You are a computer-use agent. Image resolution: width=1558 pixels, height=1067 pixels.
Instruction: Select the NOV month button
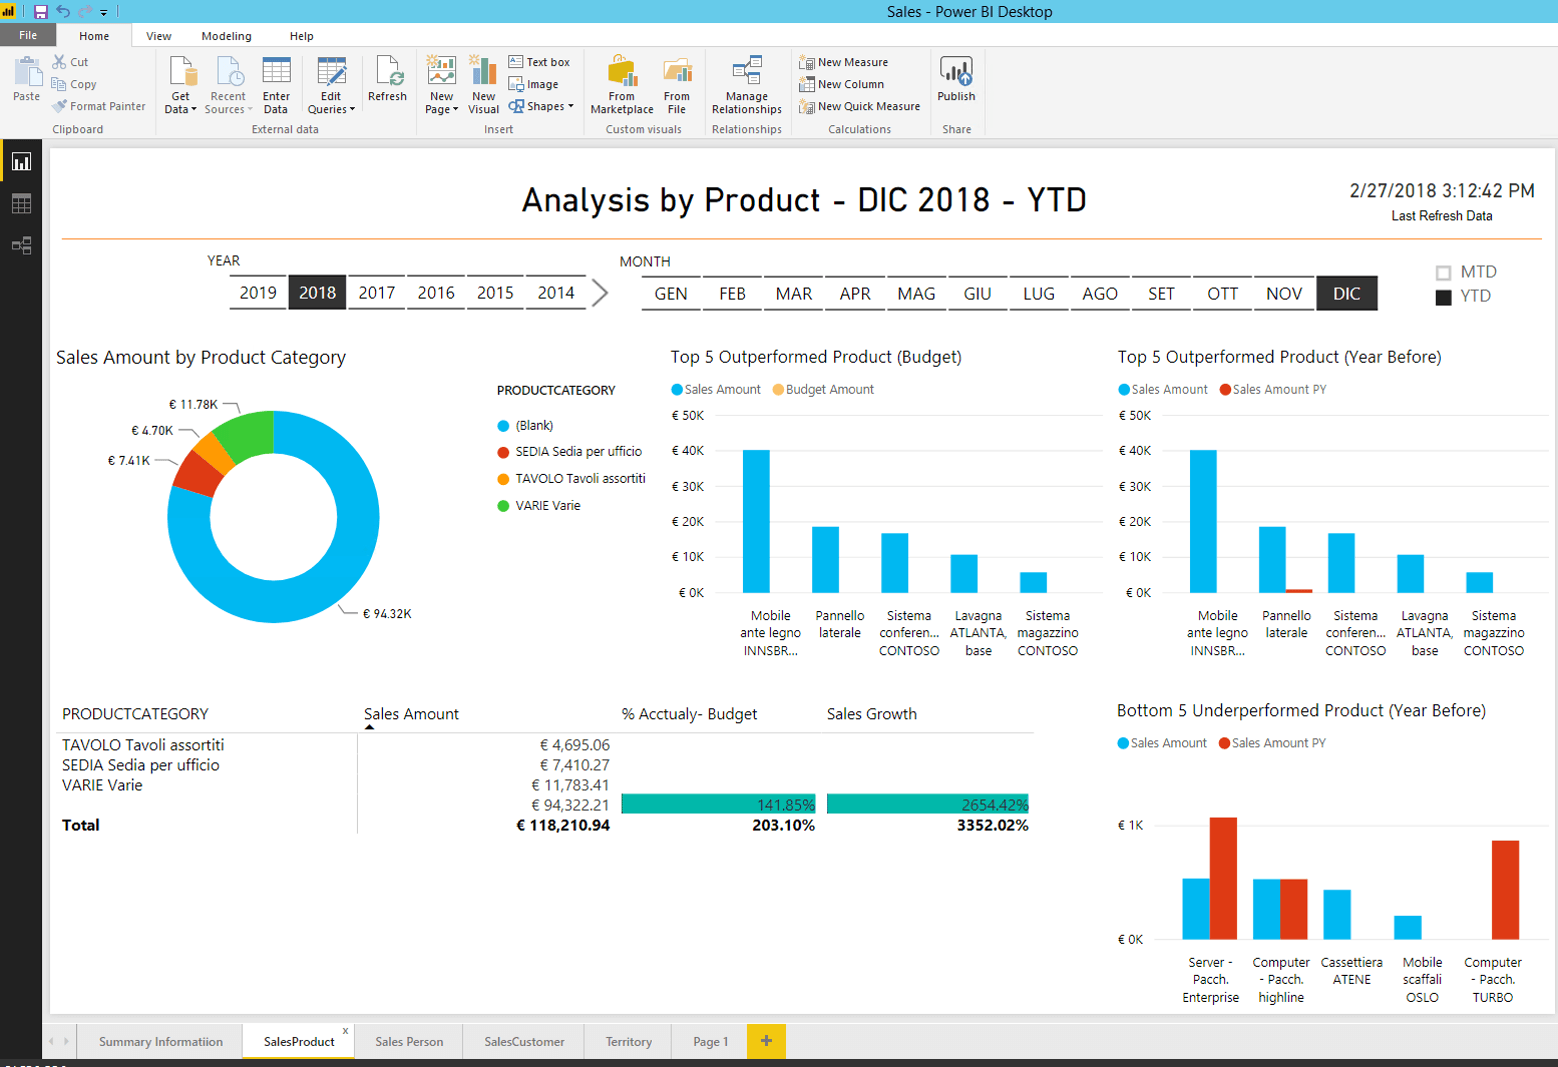(x=1284, y=294)
